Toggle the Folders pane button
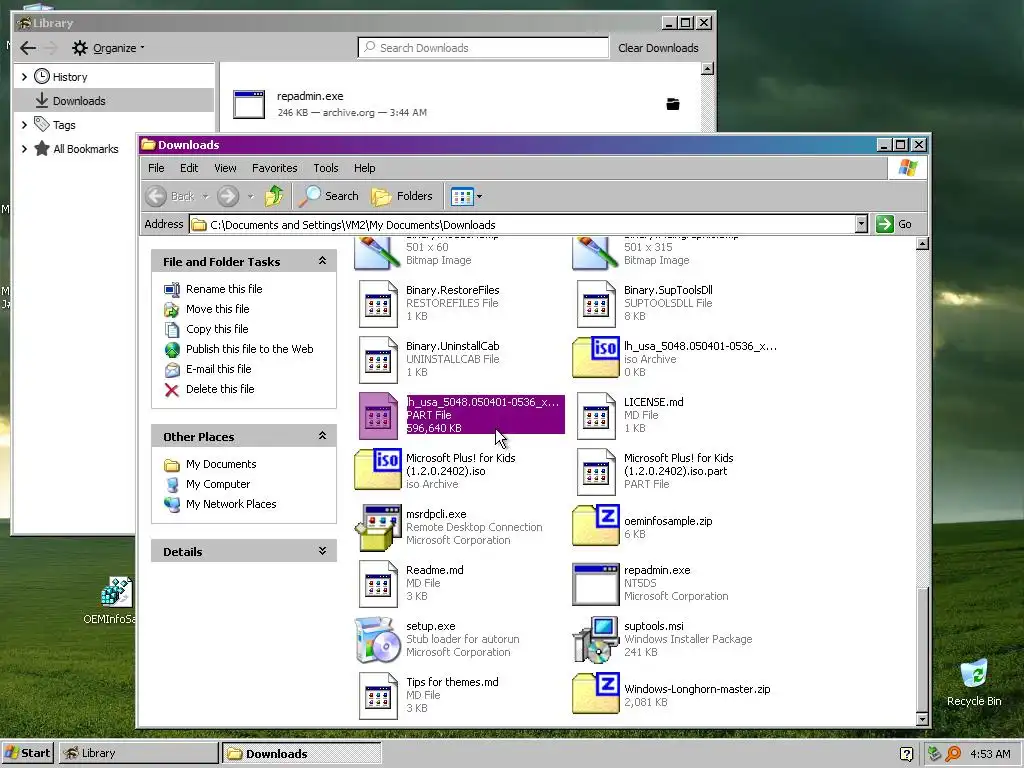The width and height of the screenshot is (1024, 768). (x=402, y=196)
